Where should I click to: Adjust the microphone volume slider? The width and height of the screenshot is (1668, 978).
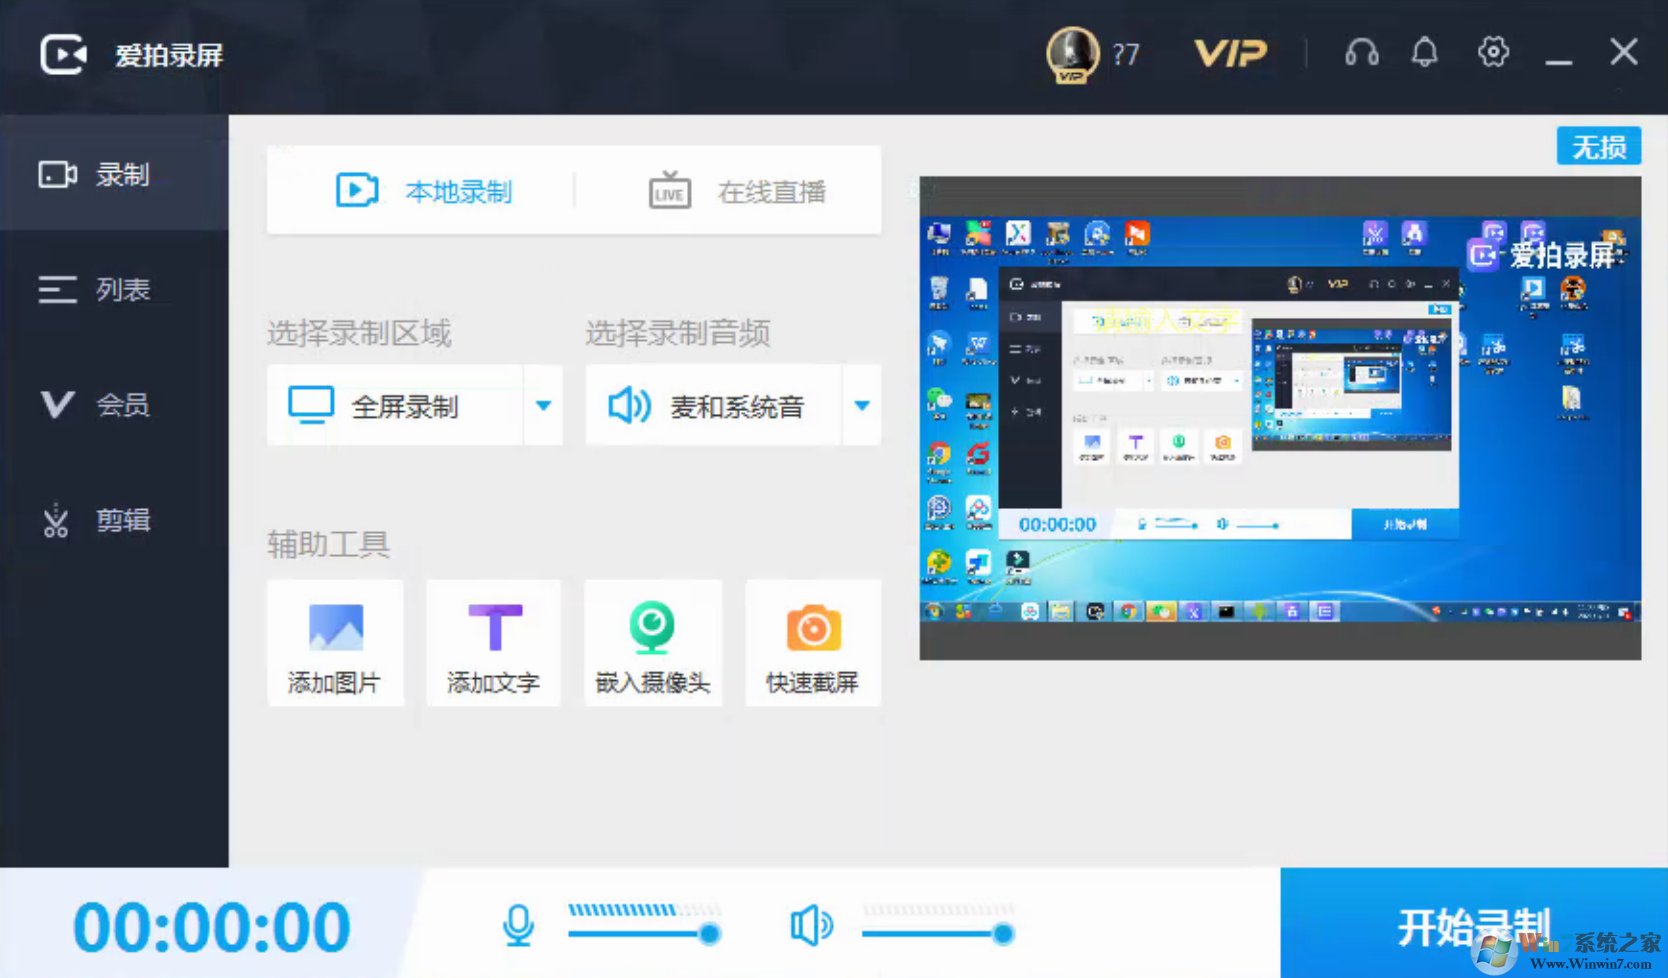coord(709,934)
